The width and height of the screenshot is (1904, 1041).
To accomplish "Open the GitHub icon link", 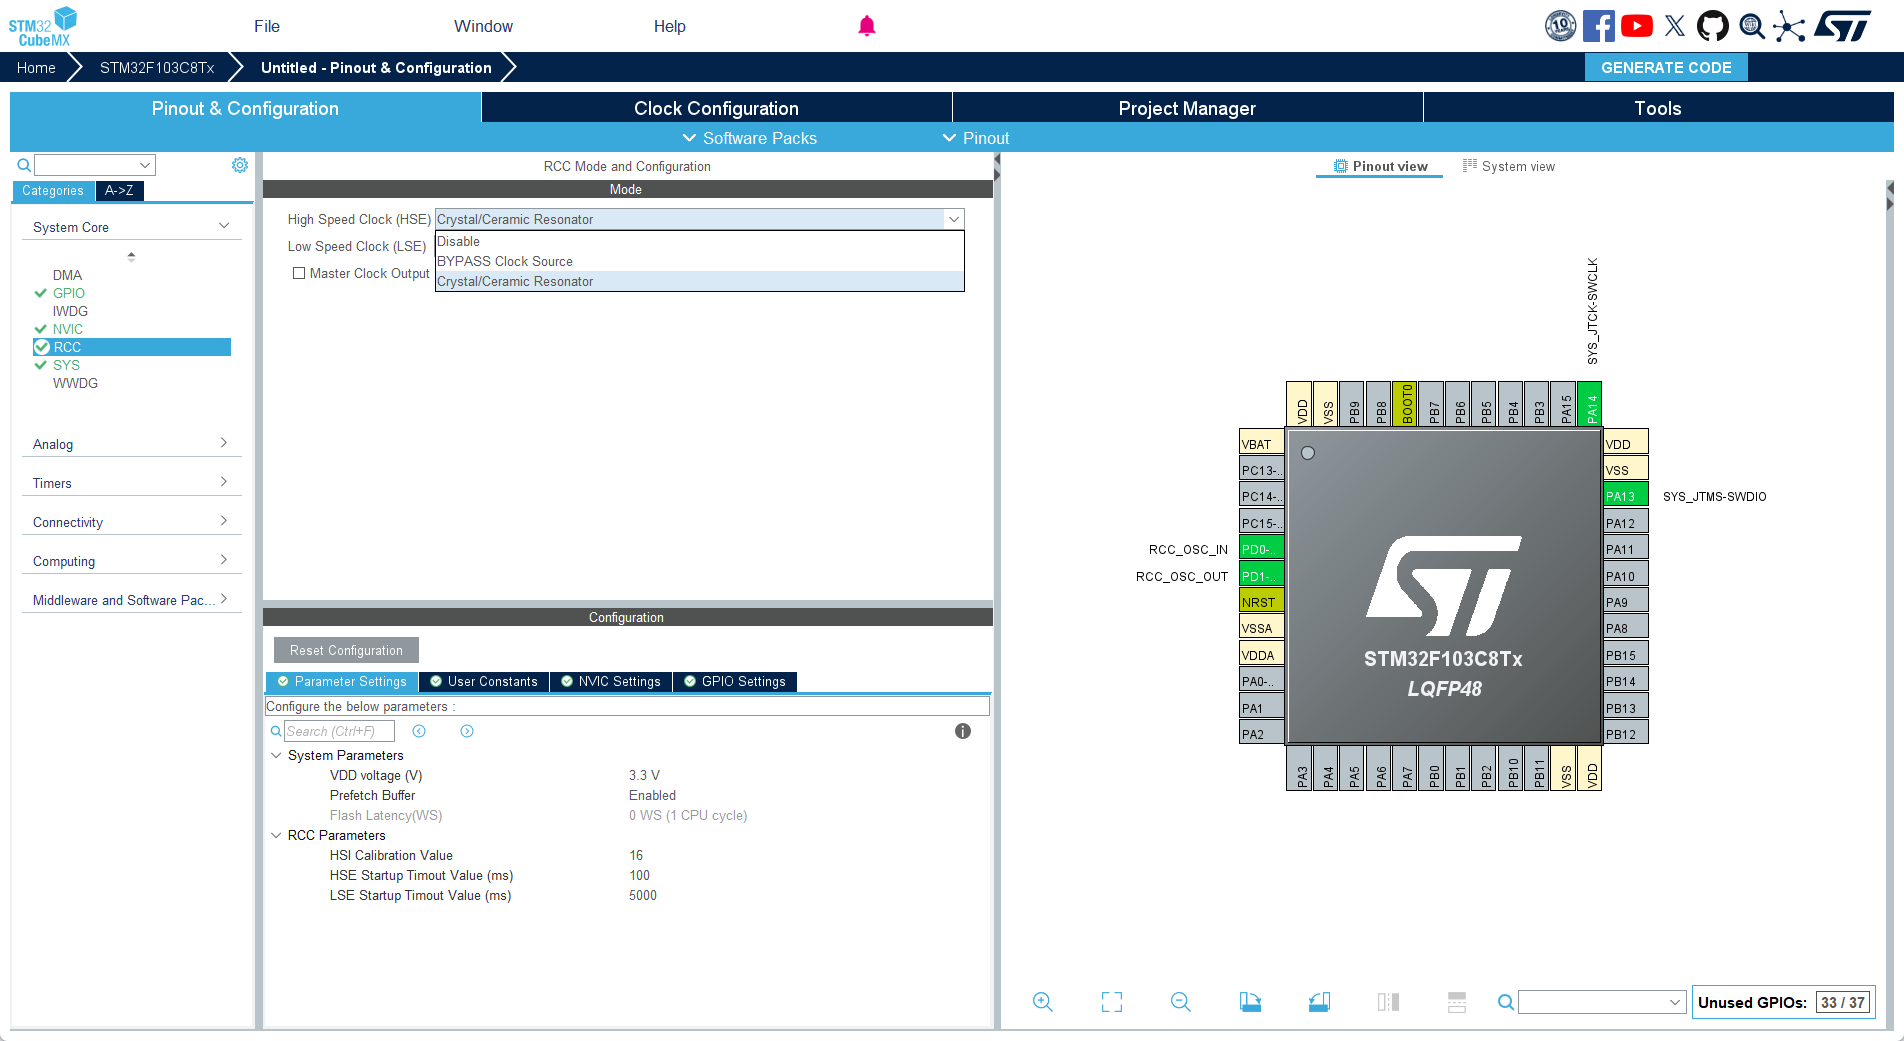I will [x=1712, y=26].
